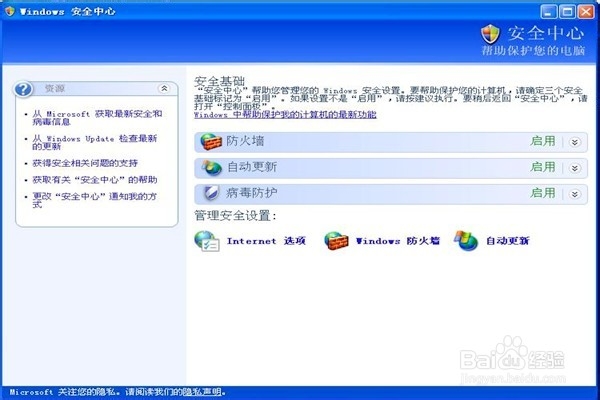Image resolution: width=600 pixels, height=400 pixels.
Task: Open Internet 选项 via its globe checklist icon
Action: 207,241
